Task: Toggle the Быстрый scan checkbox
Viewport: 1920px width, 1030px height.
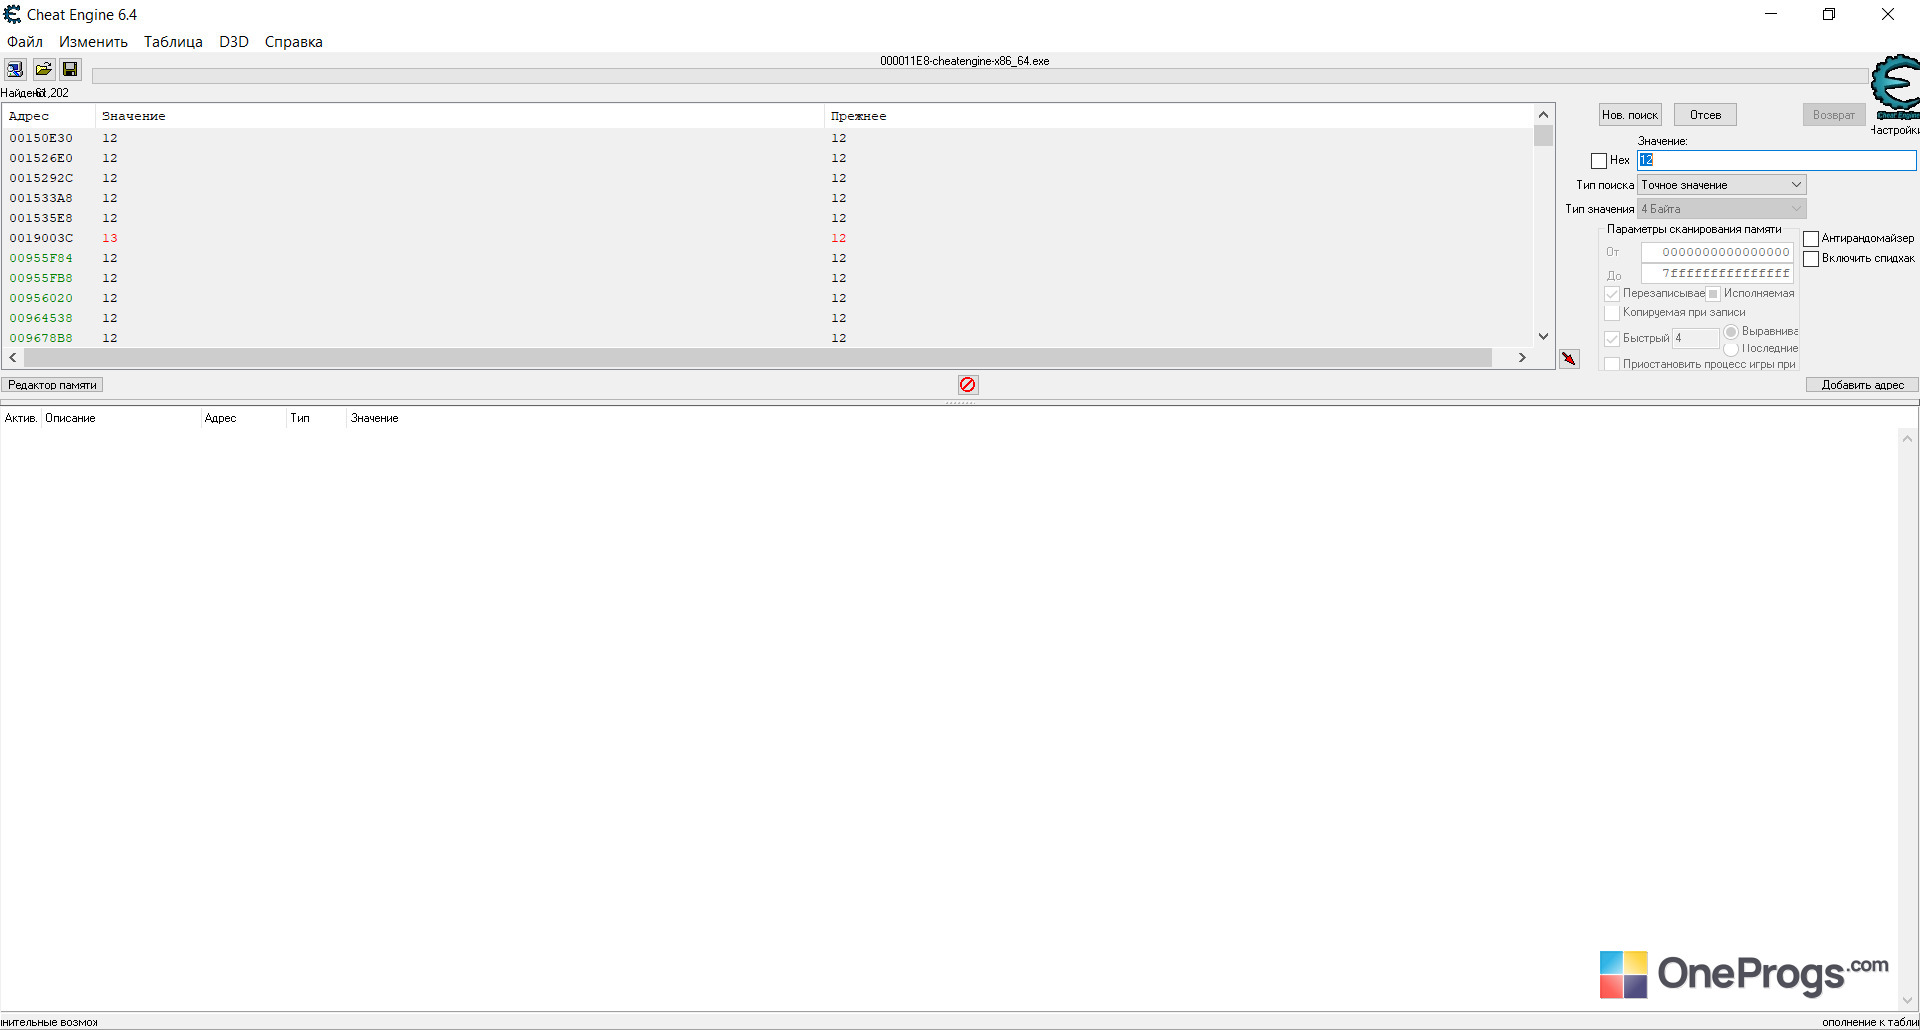Action: (1612, 339)
